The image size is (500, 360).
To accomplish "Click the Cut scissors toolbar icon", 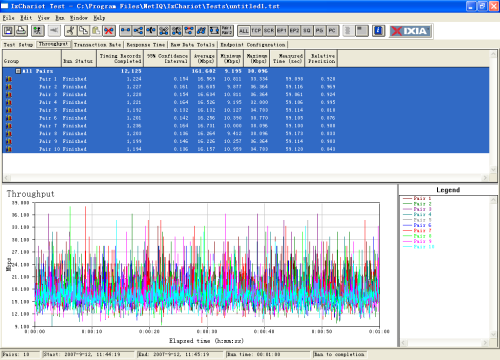I will click(x=70, y=31).
